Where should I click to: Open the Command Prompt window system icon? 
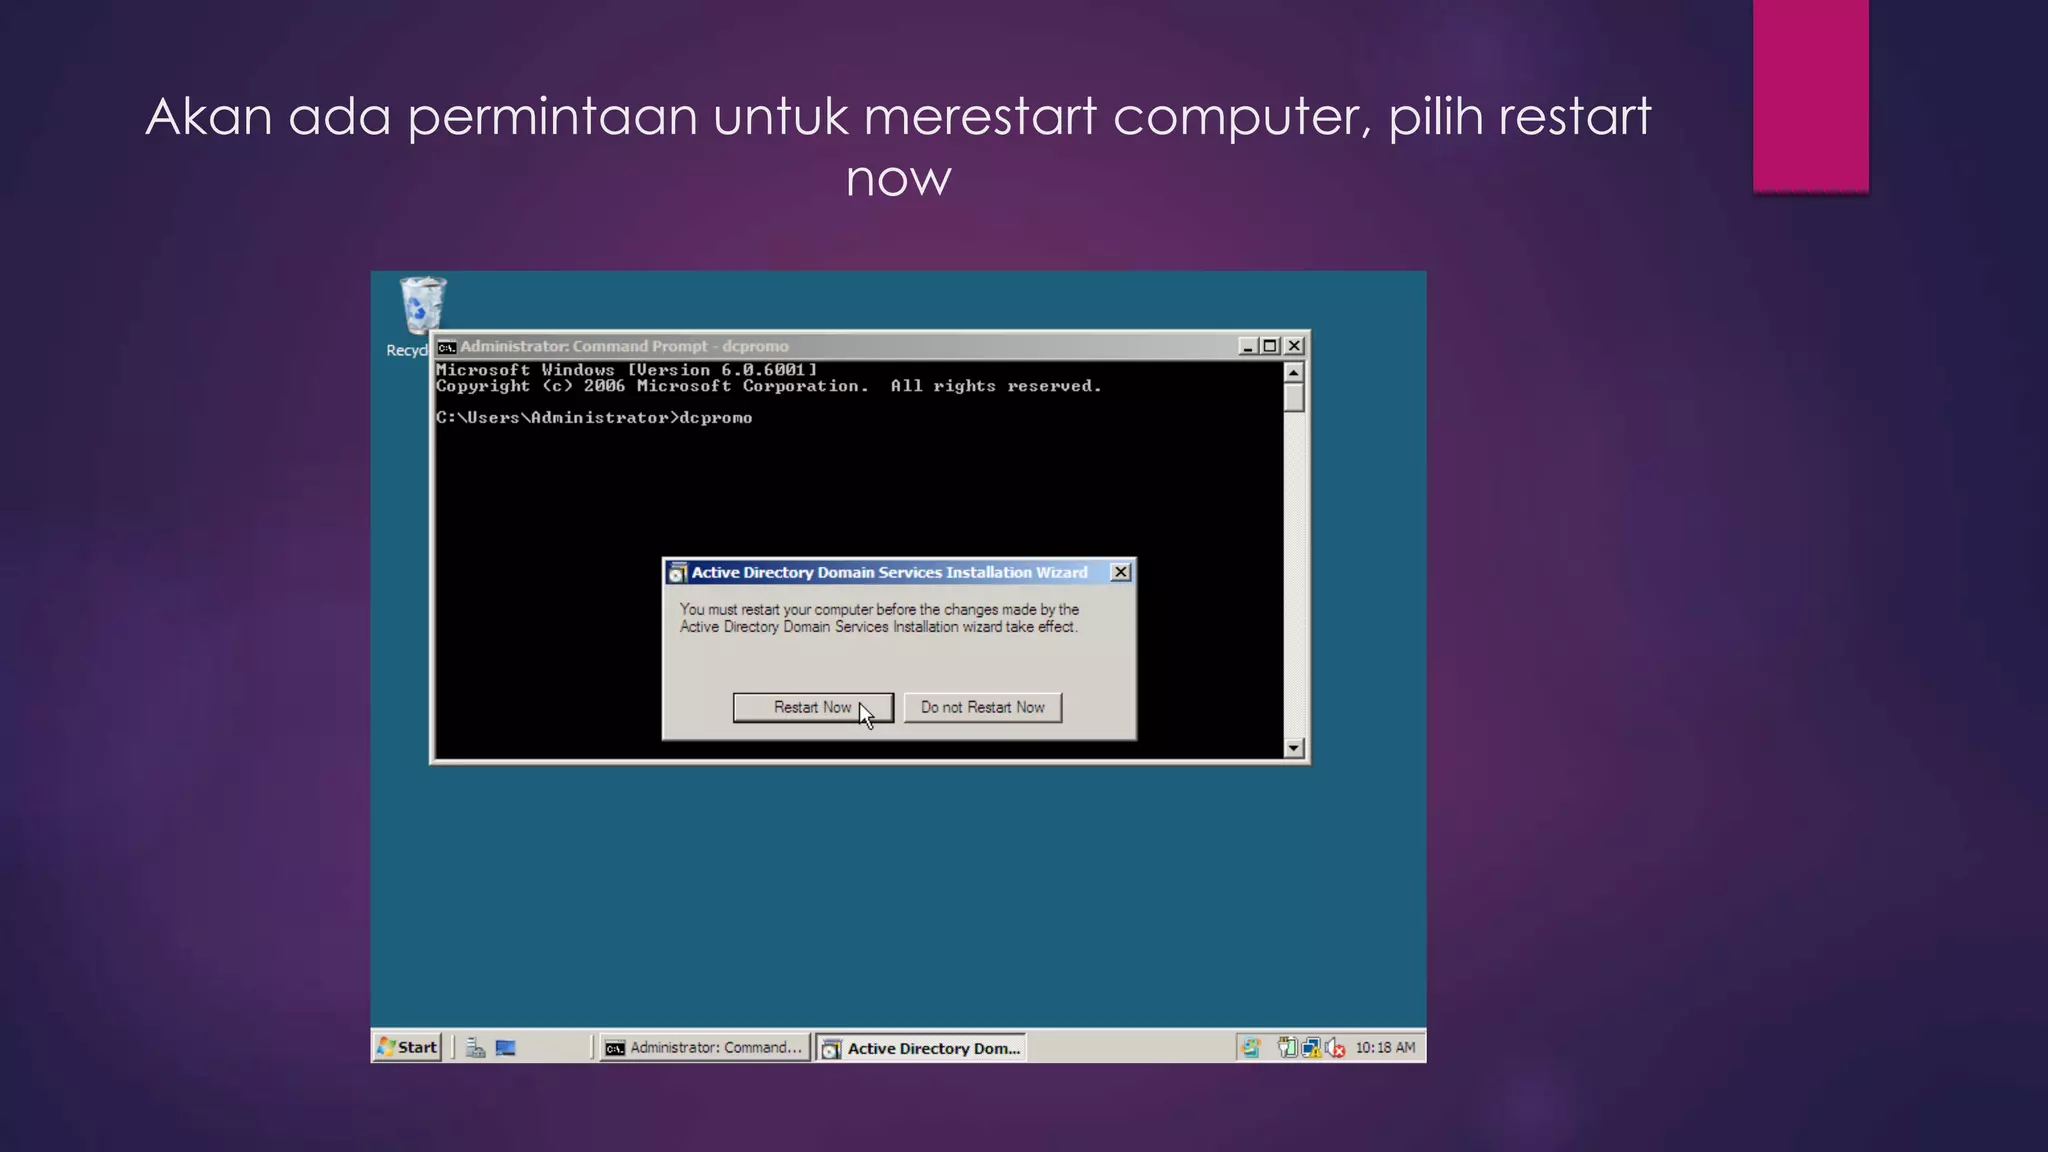(447, 347)
